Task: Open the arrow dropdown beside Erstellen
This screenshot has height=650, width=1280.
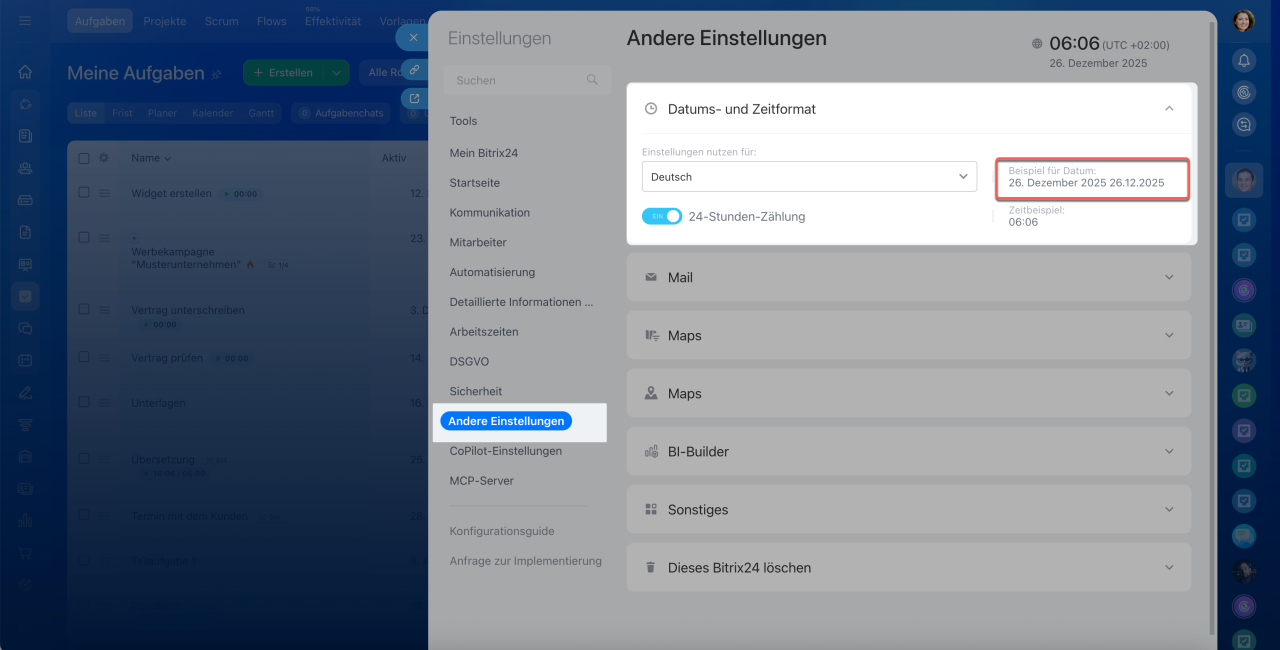Action: [x=336, y=72]
